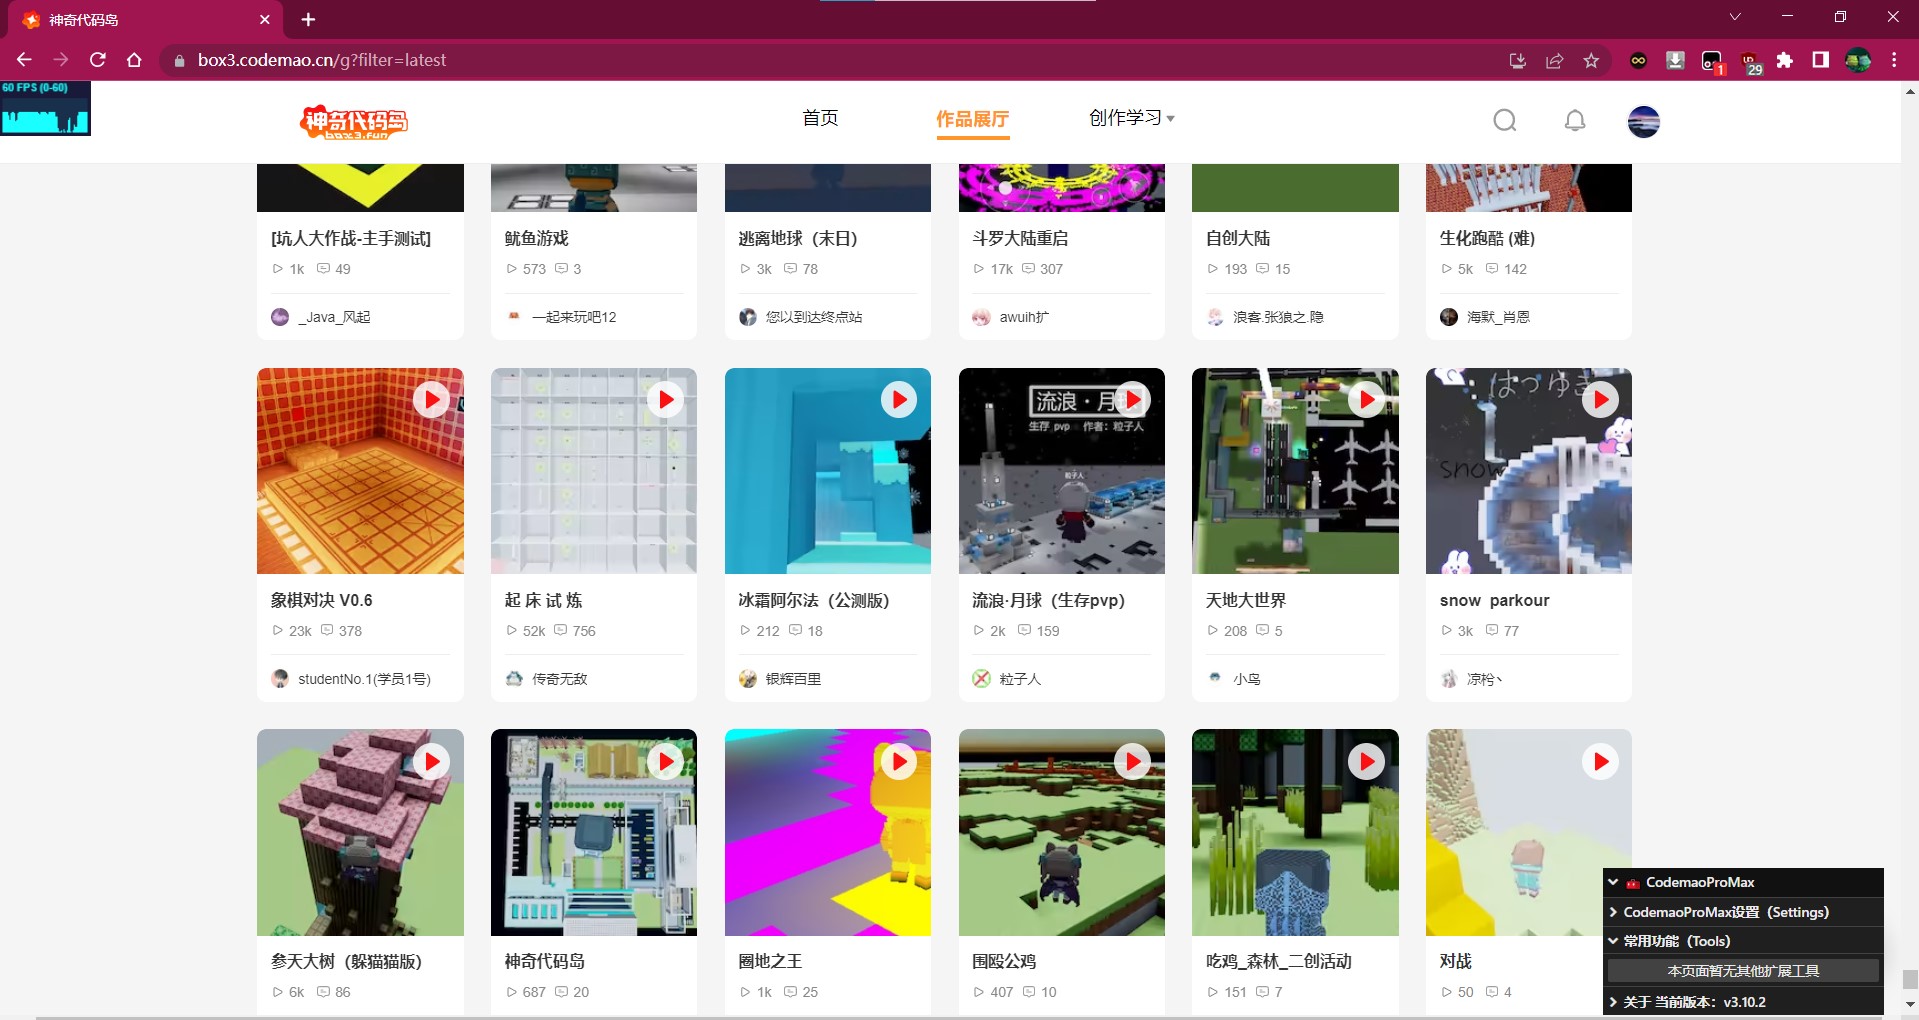Open author 传奇无敌 profile
1919x1020 pixels.
pos(546,679)
